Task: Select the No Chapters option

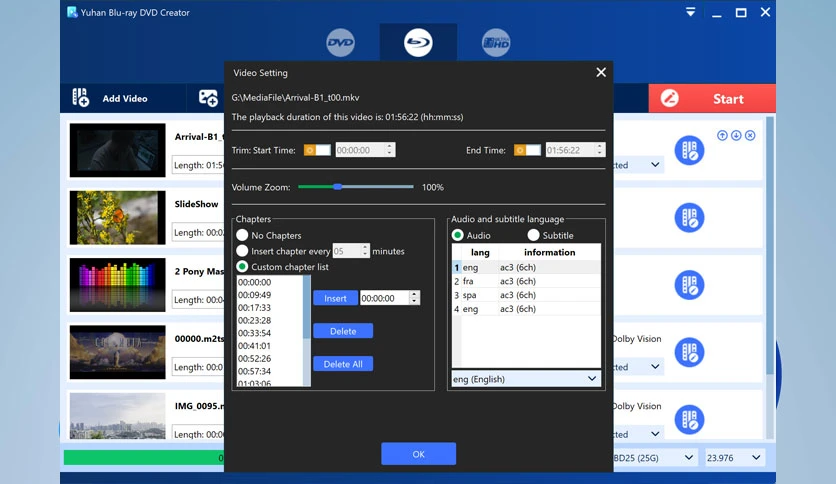Action: click(x=242, y=235)
